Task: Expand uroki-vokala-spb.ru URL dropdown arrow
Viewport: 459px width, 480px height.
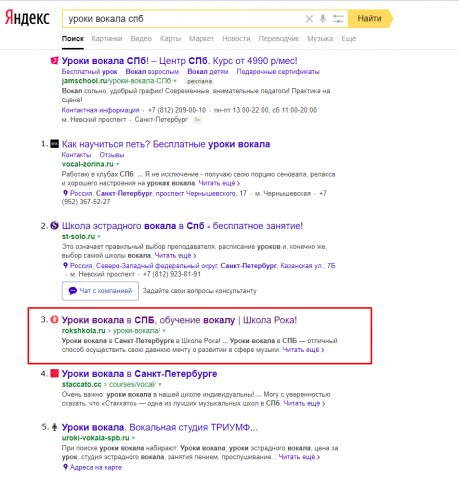Action: 133,438
